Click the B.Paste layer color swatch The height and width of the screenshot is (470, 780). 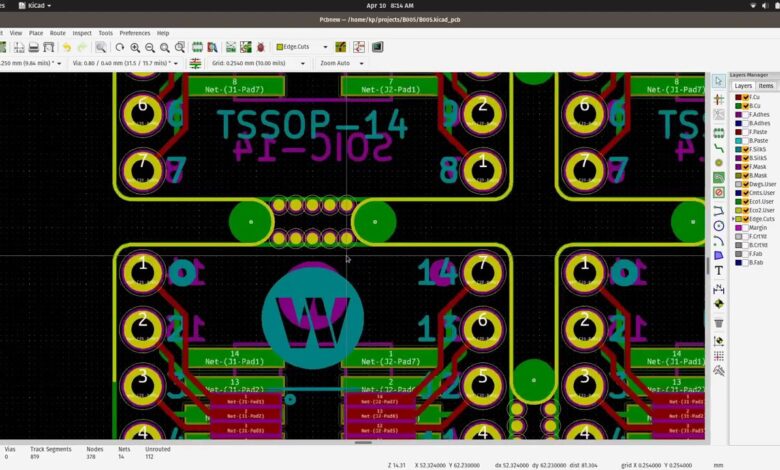(738, 141)
